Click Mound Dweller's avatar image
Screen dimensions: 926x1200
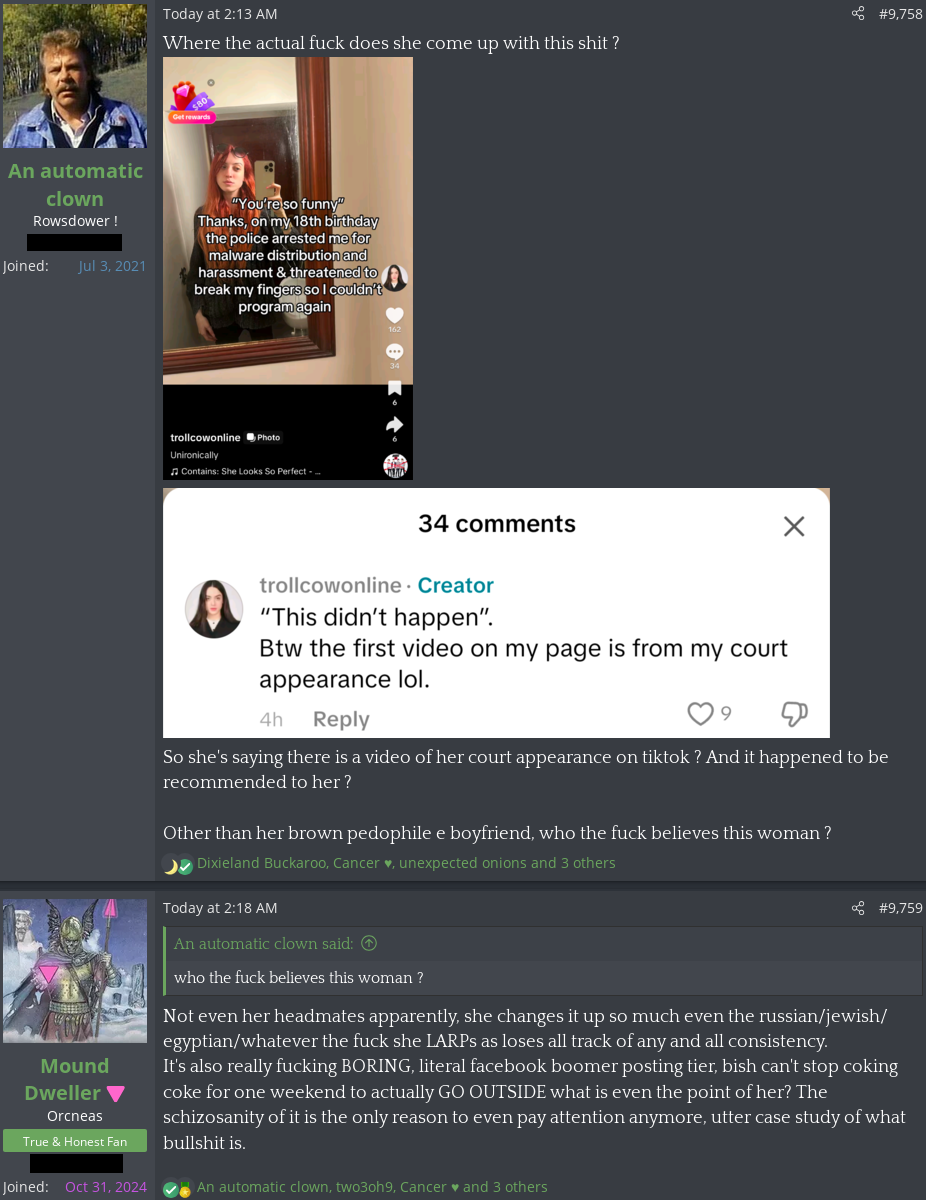pos(75,971)
